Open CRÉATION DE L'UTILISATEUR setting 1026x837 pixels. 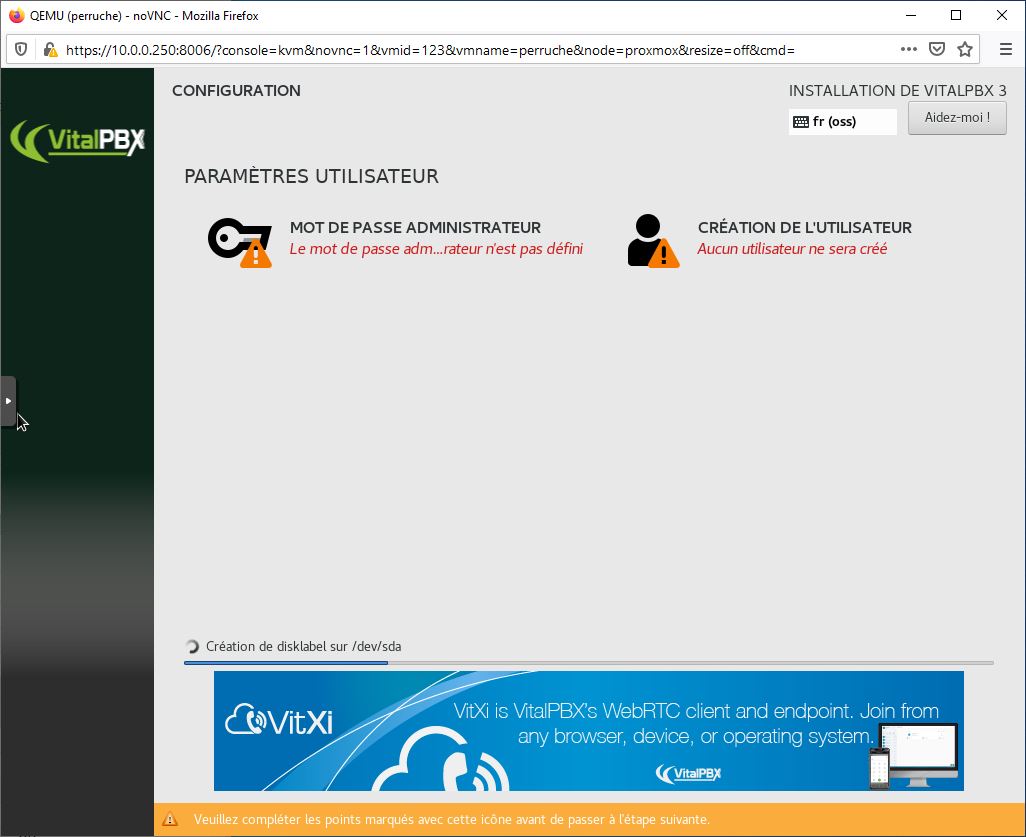(804, 227)
